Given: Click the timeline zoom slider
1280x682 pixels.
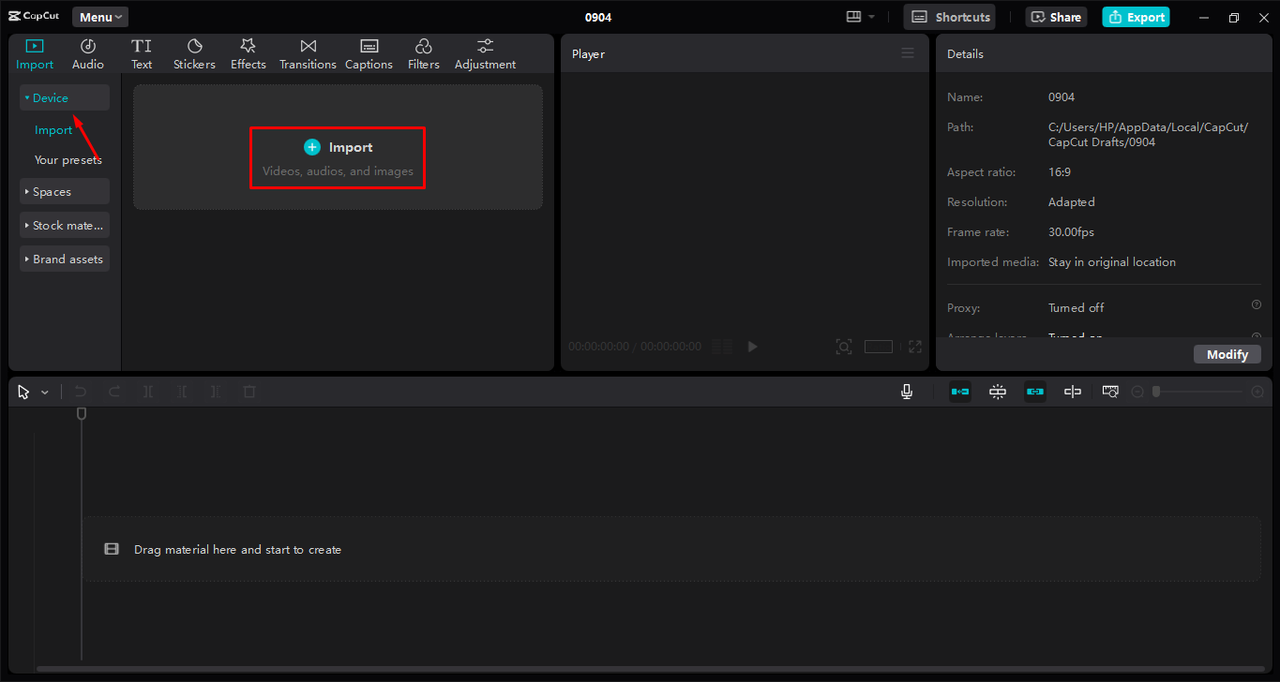Looking at the screenshot, I should click(x=1198, y=392).
